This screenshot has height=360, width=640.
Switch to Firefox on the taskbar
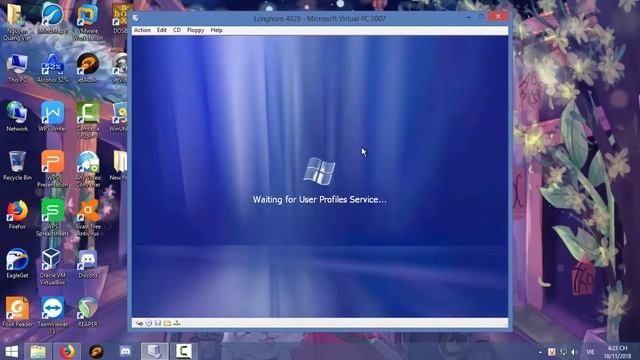(x=67, y=351)
